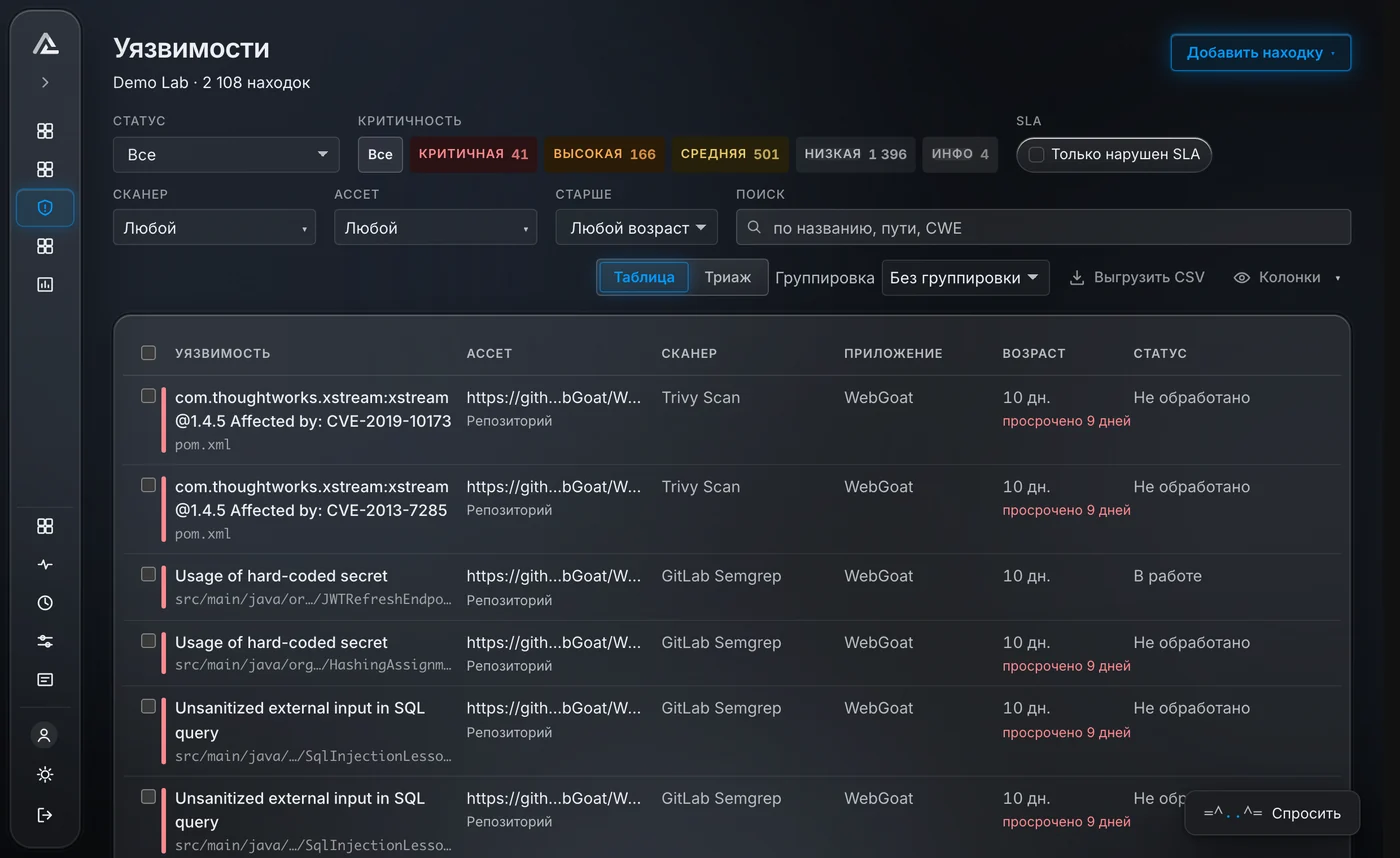Click Выгрузить CSV download button
Viewport: 1400px width, 858px height.
[1137, 278]
